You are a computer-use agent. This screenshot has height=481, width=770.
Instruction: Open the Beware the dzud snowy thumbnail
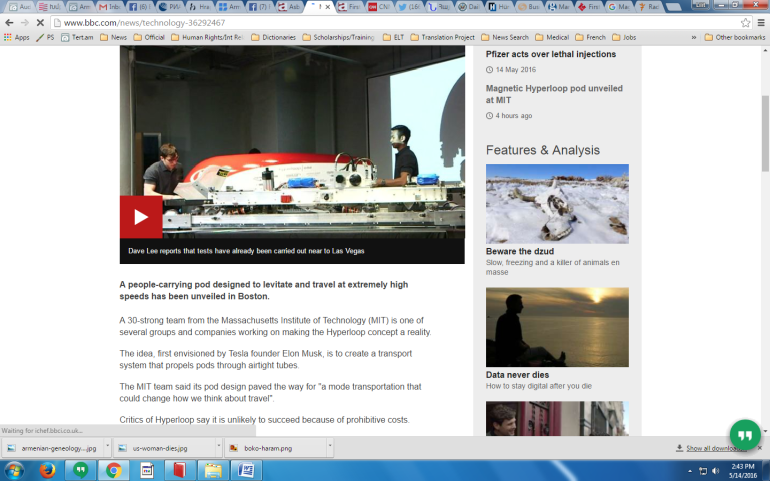557,203
